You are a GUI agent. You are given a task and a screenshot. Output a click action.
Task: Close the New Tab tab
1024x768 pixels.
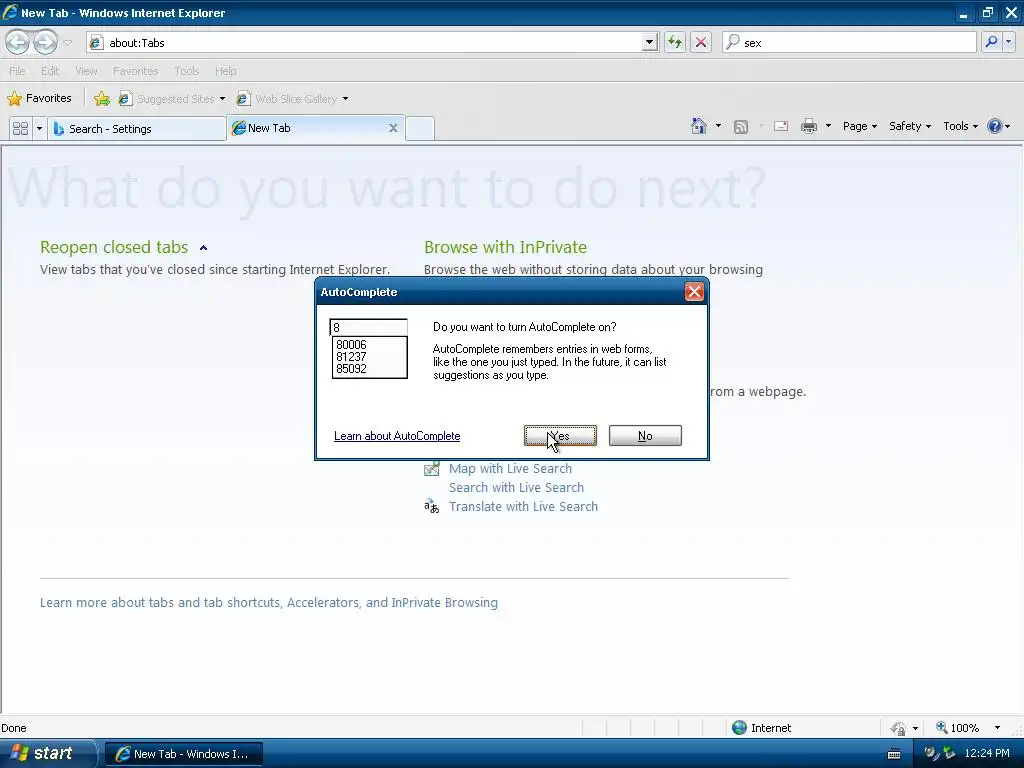pos(393,128)
